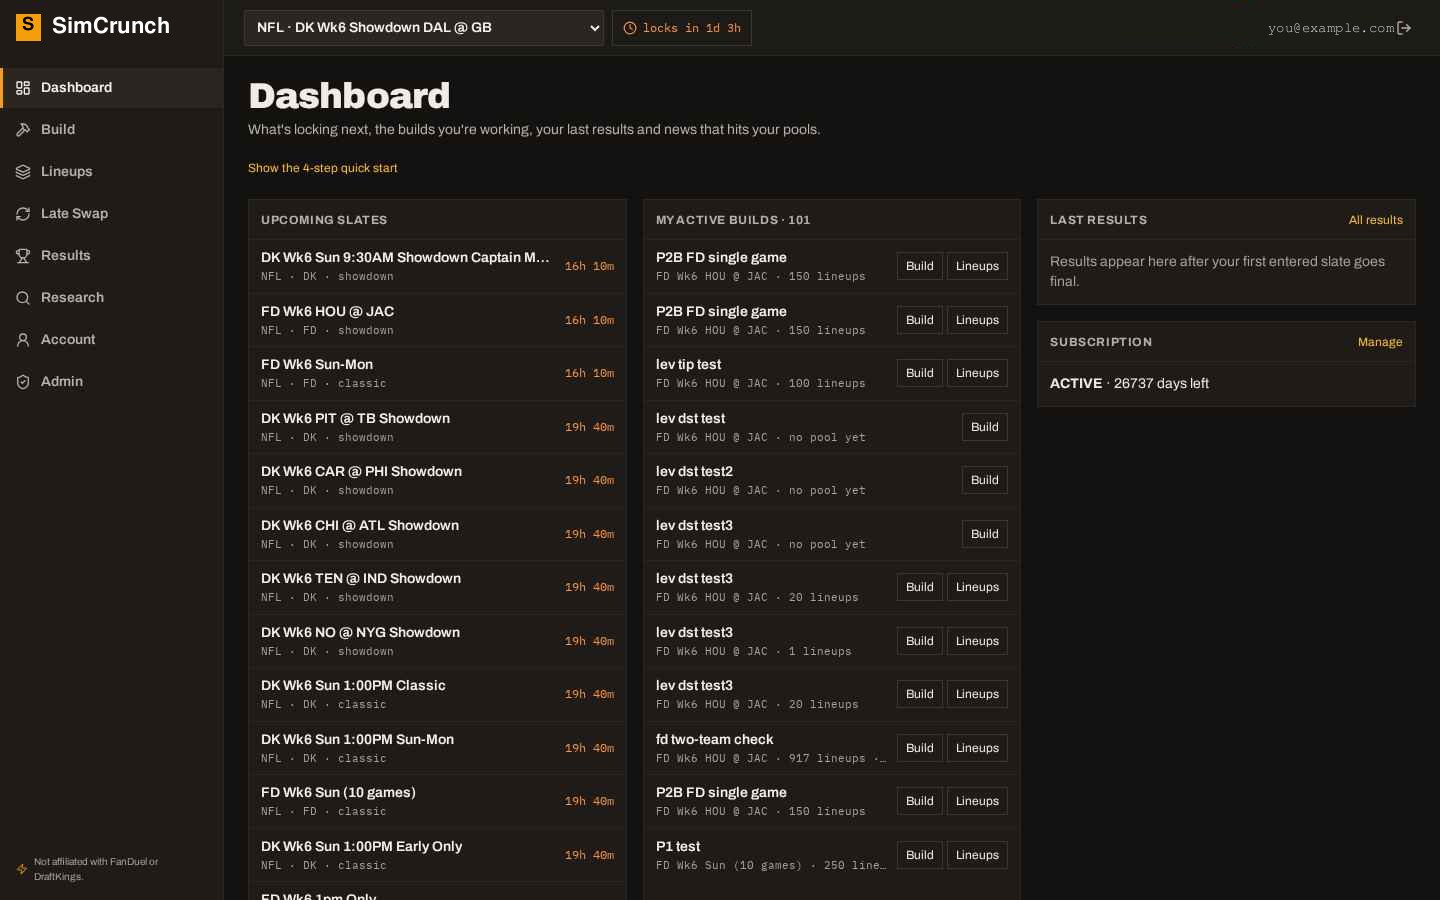Click the Build hammer icon in sidebar

pyautogui.click(x=23, y=130)
